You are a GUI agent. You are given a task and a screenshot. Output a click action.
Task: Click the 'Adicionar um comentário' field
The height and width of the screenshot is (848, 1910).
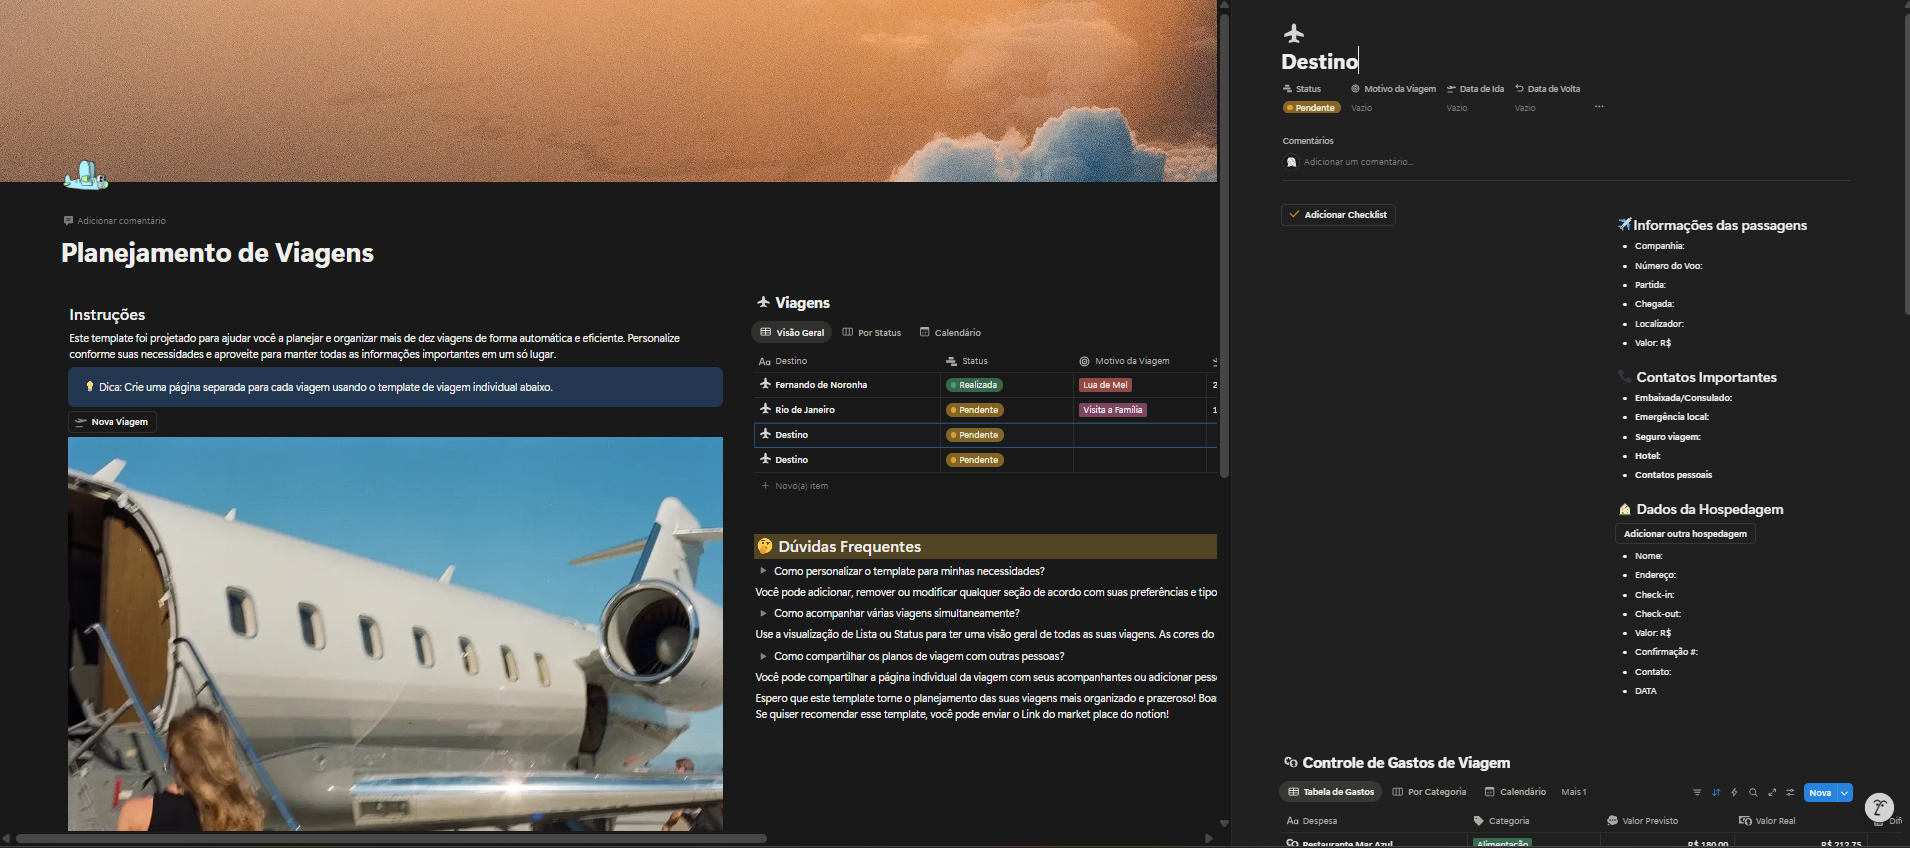[1358, 162]
